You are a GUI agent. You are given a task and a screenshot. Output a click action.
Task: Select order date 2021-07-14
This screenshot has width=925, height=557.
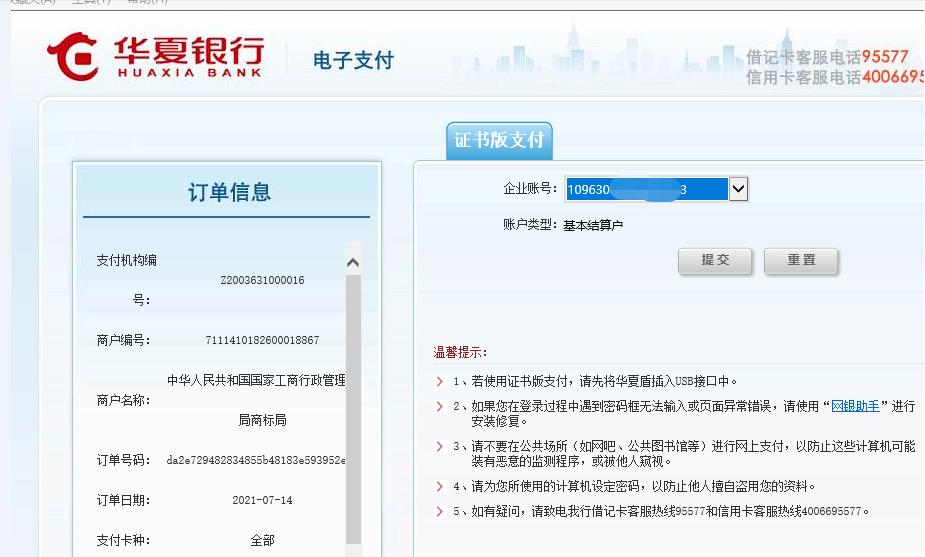point(263,500)
